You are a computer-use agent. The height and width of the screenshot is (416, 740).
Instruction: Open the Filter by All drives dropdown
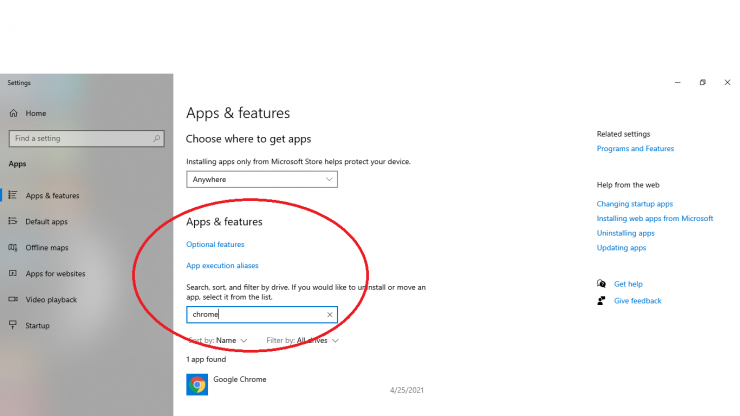point(303,340)
